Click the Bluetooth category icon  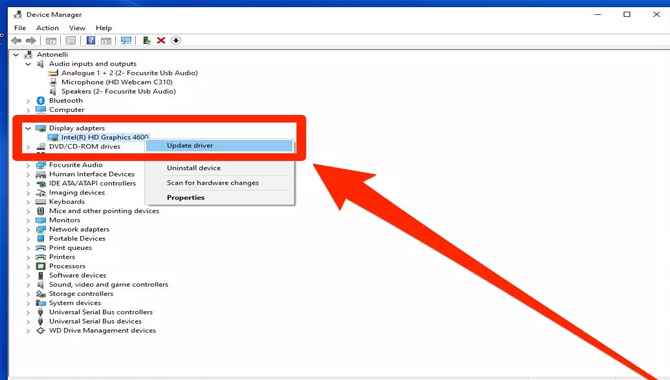[41, 100]
